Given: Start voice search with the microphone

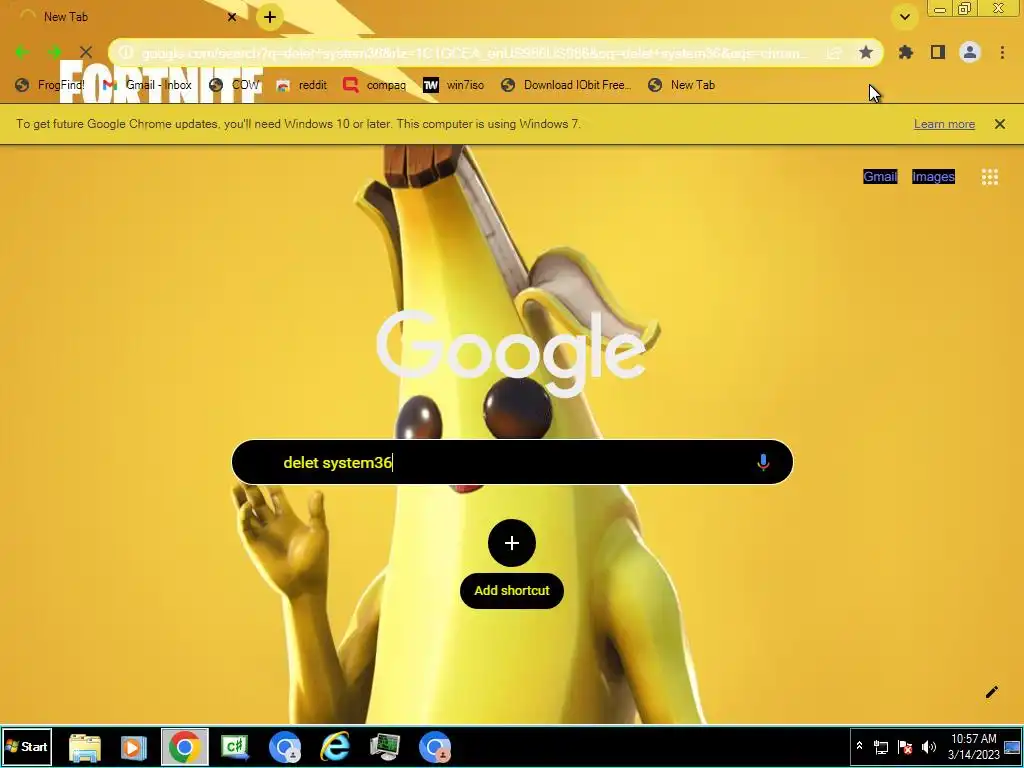Looking at the screenshot, I should [763, 462].
